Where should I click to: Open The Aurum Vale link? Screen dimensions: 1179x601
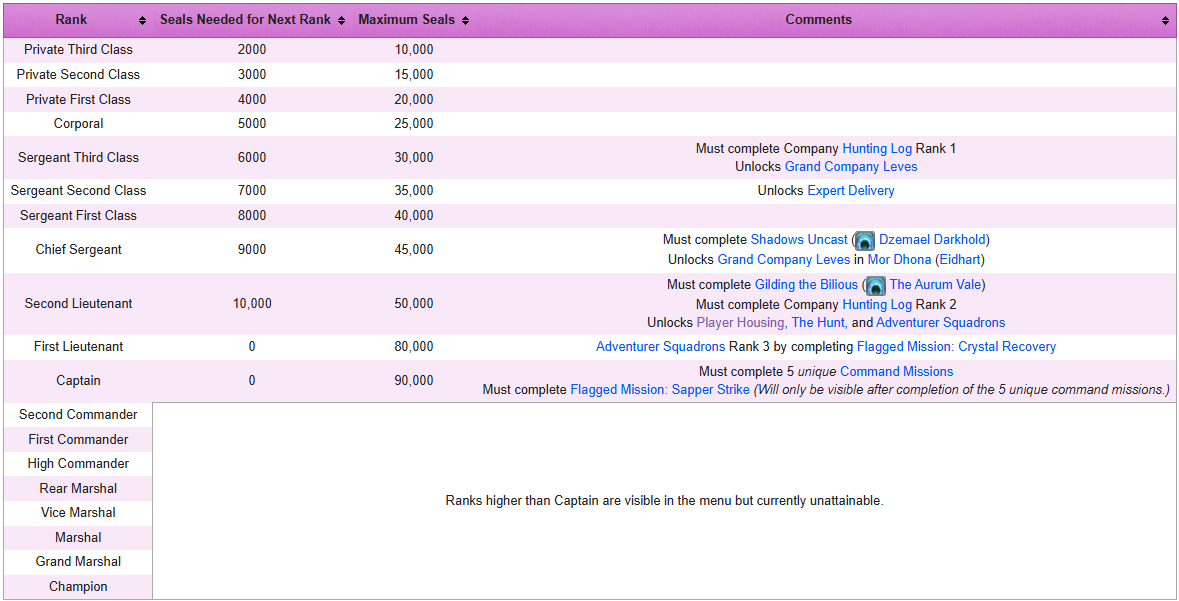[935, 285]
